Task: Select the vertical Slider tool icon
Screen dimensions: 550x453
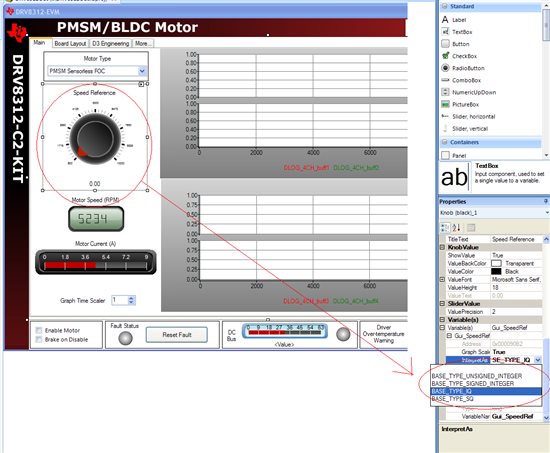Action: click(x=445, y=128)
